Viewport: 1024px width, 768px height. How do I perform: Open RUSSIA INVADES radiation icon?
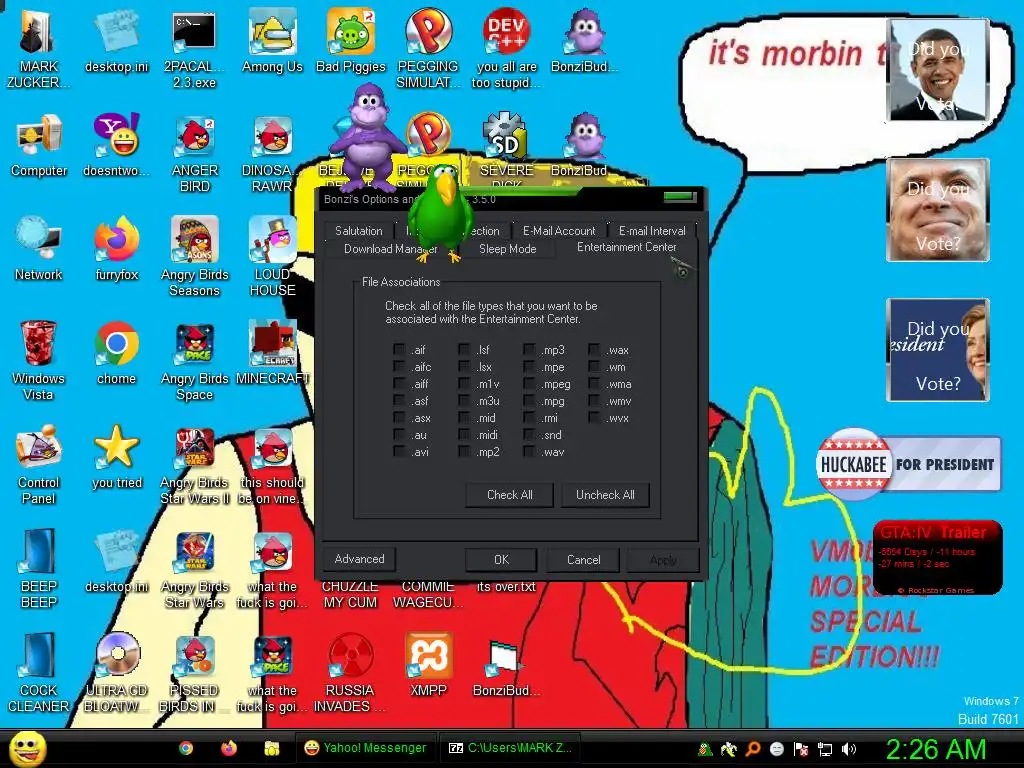[350, 673]
